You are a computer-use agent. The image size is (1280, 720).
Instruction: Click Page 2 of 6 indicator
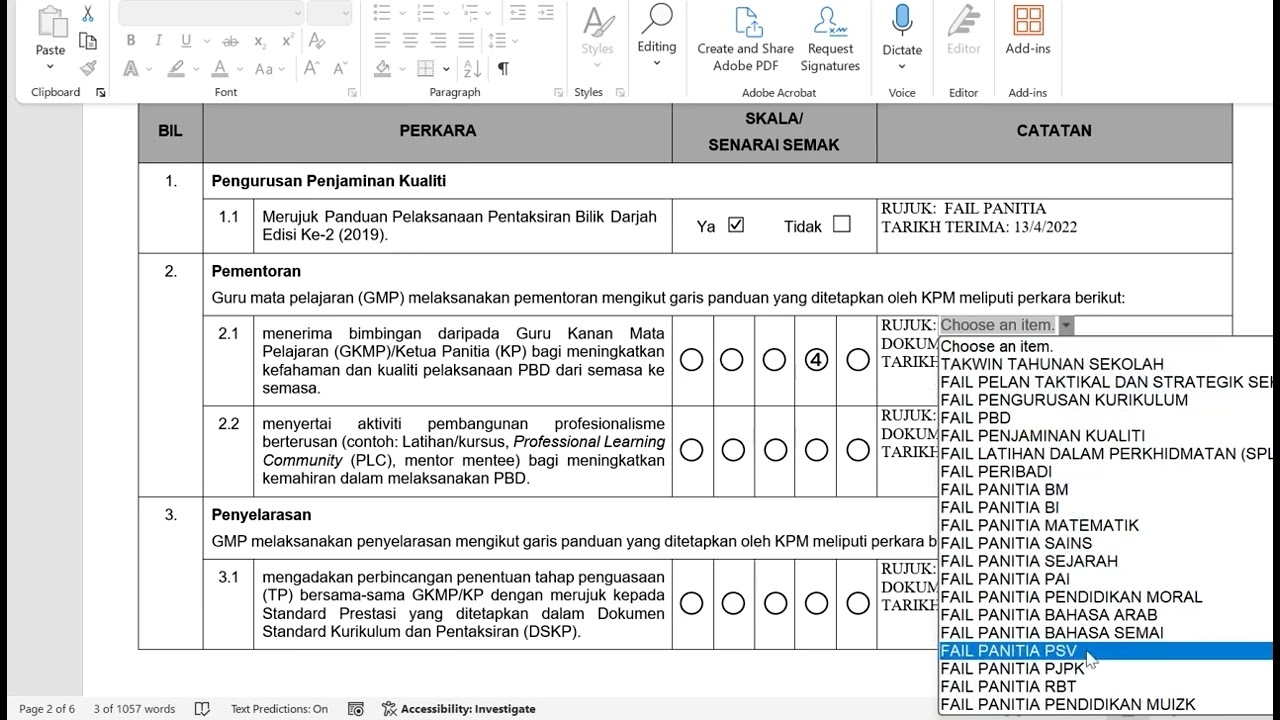pyautogui.click(x=47, y=709)
